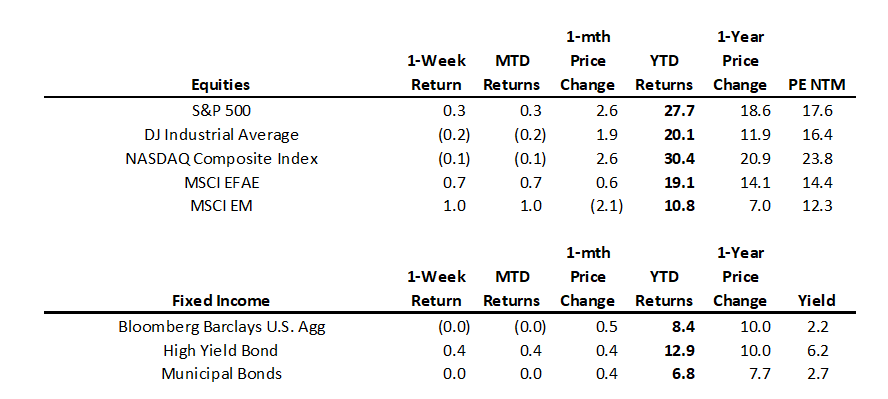Screen dimensions: 888x399
Task: Select Municipal Bonds 1-Year value 7.7
Action: [x=759, y=374]
